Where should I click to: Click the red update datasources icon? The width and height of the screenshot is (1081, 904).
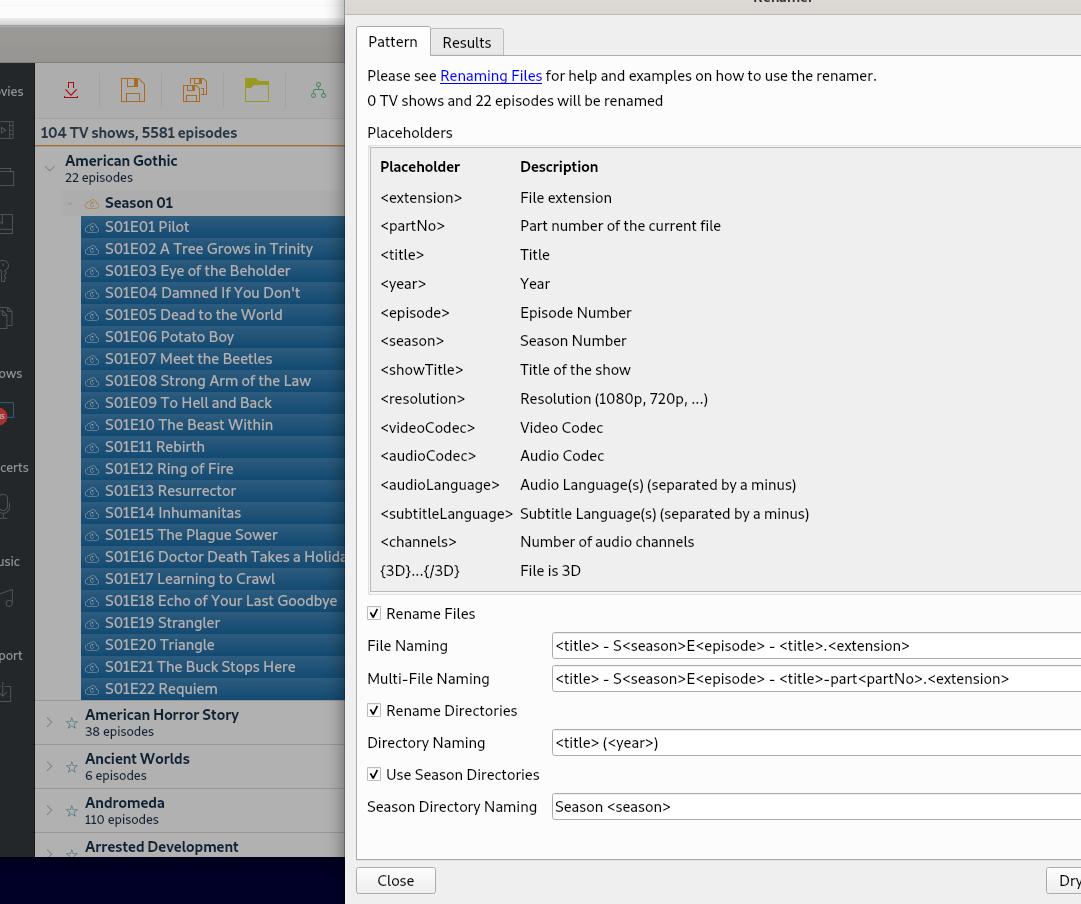point(70,89)
